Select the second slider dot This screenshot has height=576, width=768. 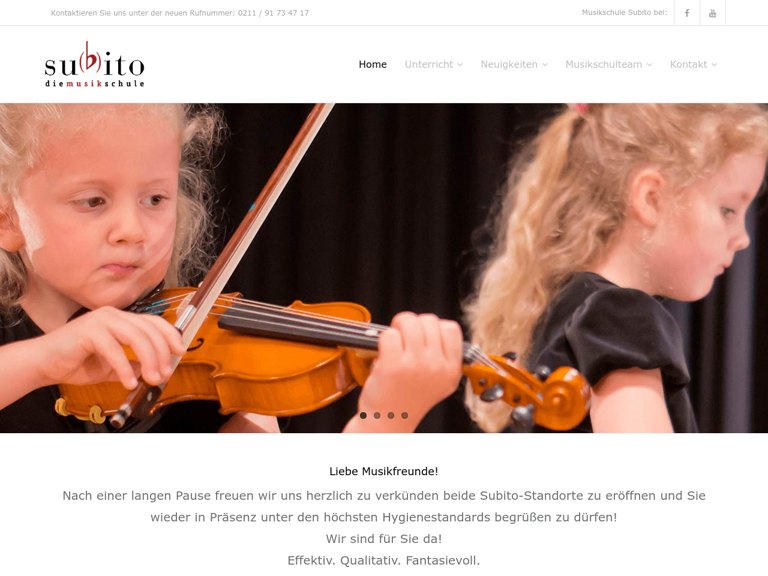377,415
